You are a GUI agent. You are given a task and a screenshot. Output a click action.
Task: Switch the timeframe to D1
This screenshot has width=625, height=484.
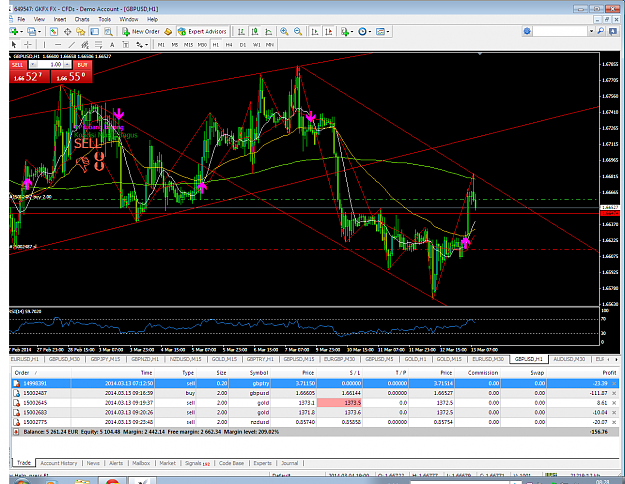tap(243, 45)
